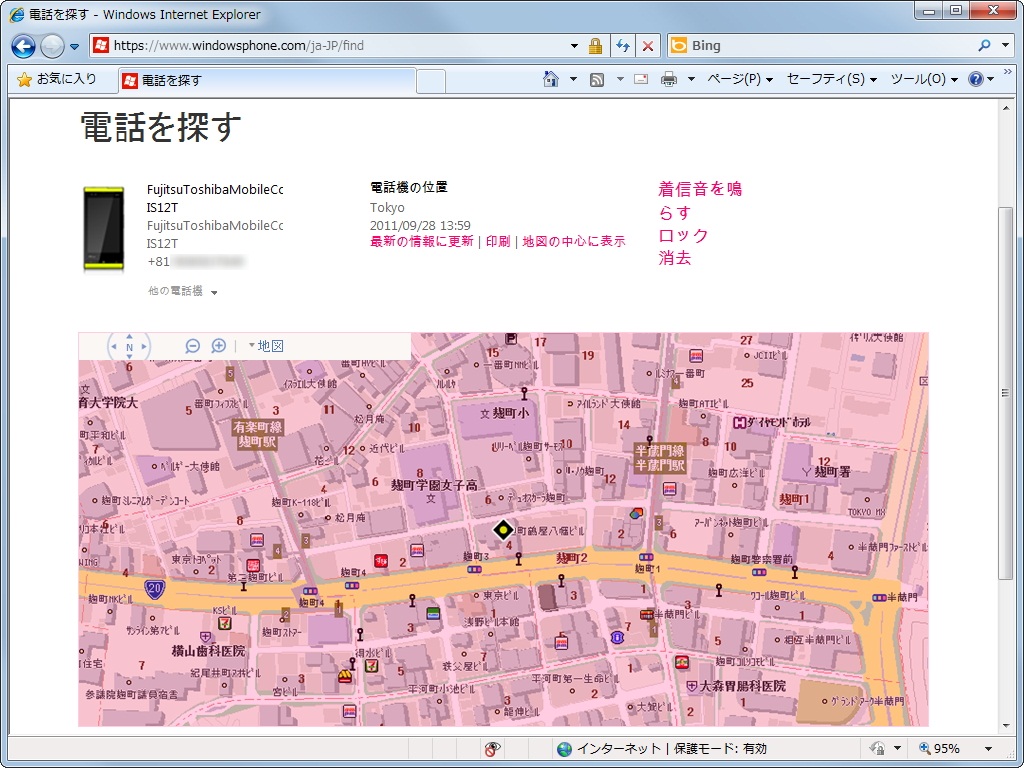
Task: Click the IS12T phone thumbnail image
Action: (x=104, y=229)
